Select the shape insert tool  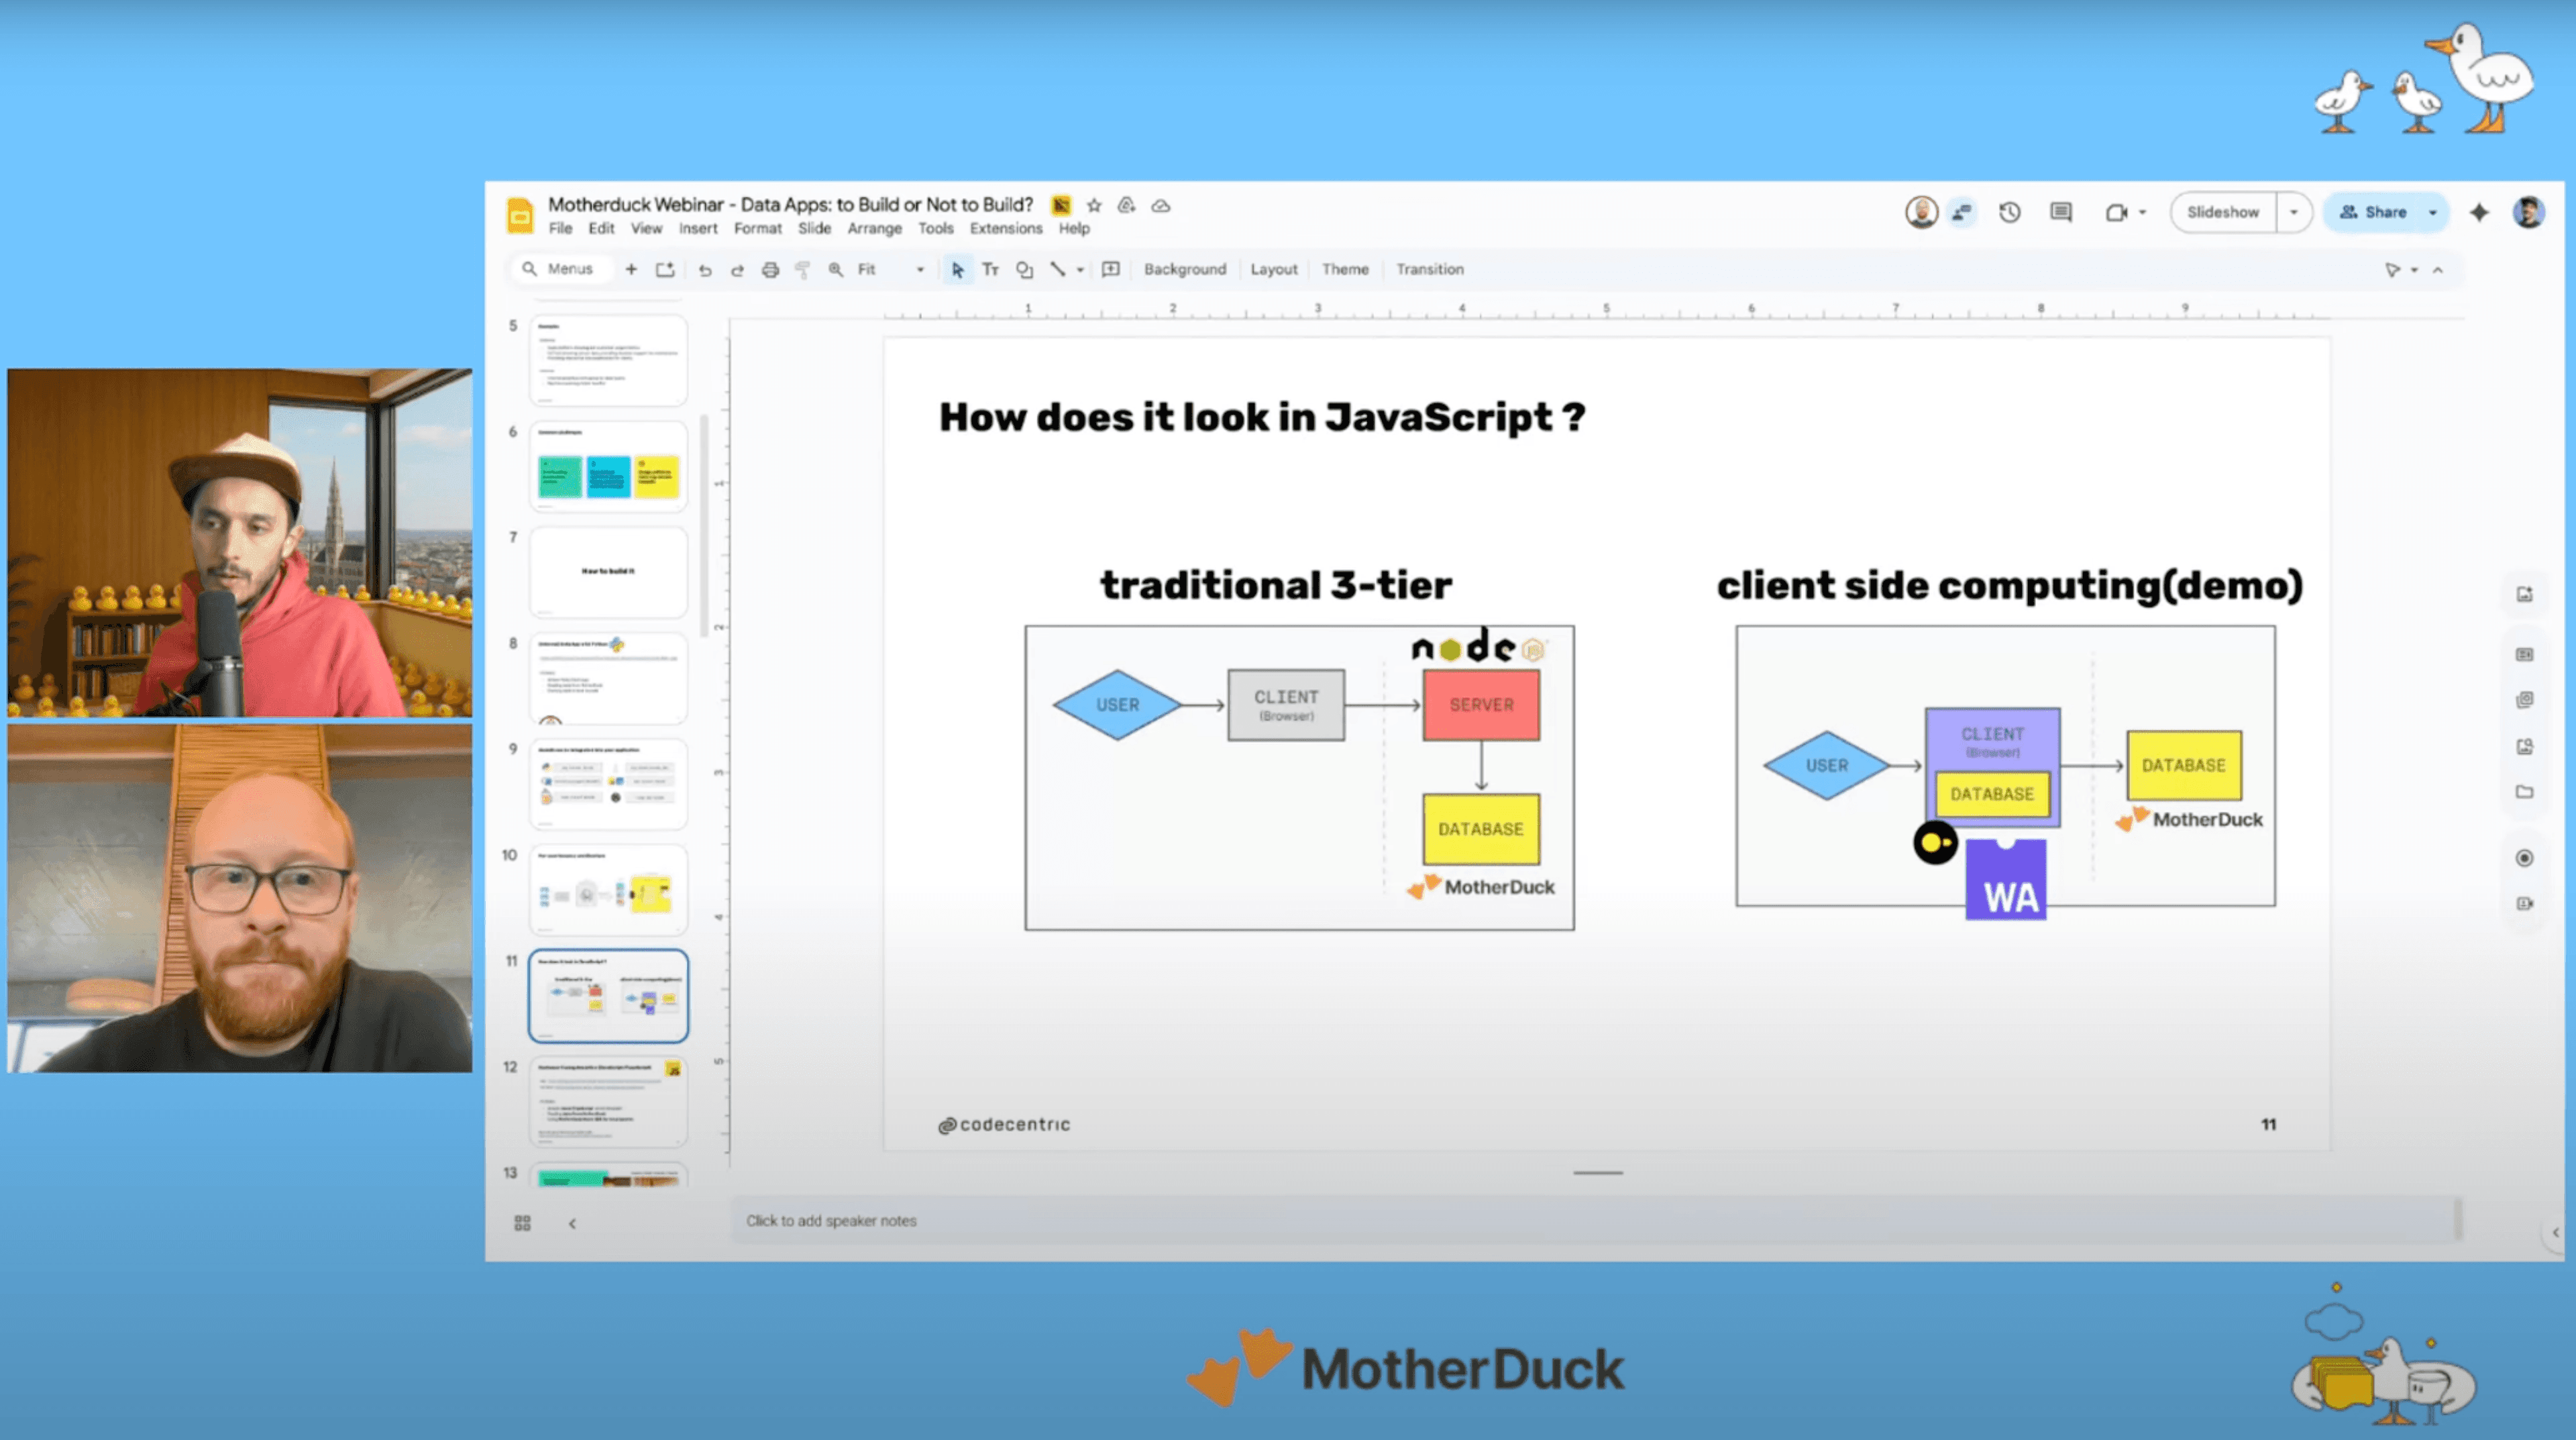tap(1024, 270)
